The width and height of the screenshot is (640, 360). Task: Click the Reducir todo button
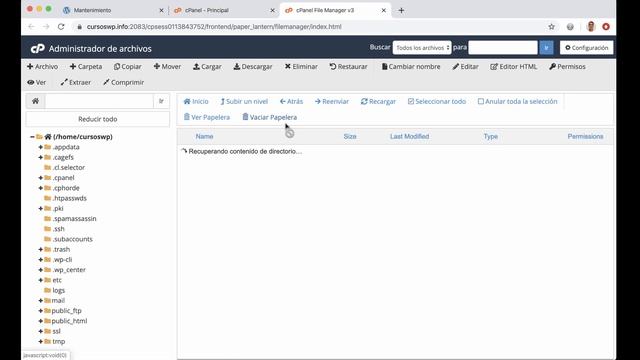click(98, 119)
